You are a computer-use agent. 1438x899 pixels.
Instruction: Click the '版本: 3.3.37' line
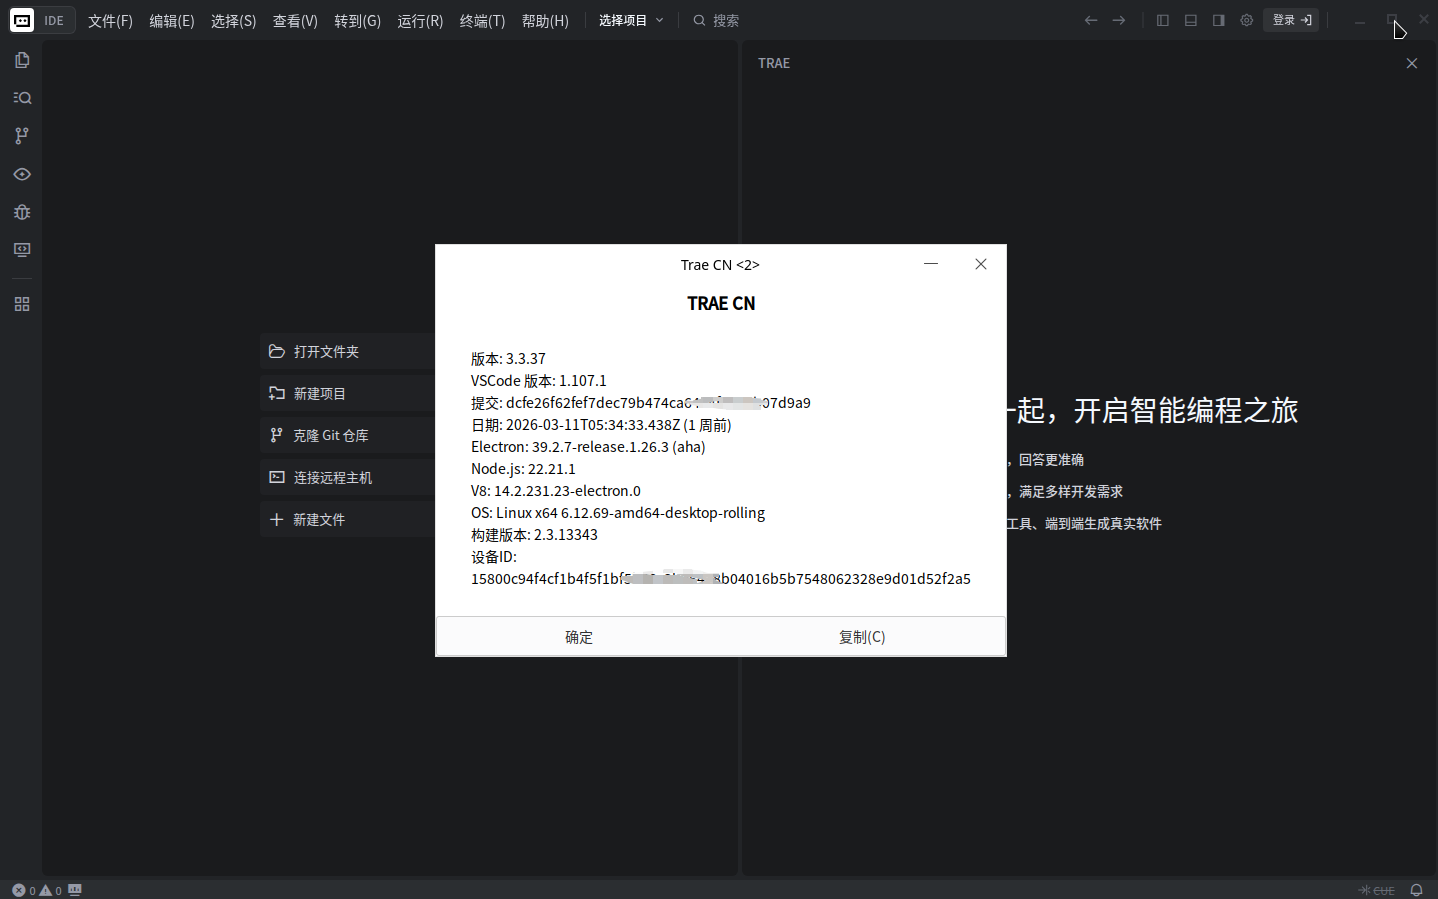point(508,359)
